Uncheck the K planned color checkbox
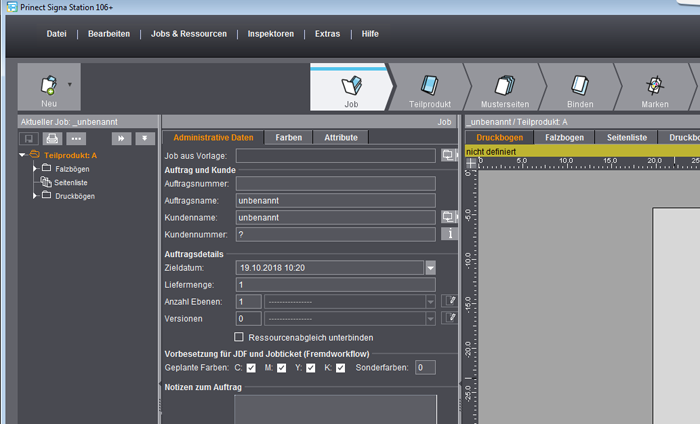Image resolution: width=700 pixels, height=424 pixels. coord(341,368)
